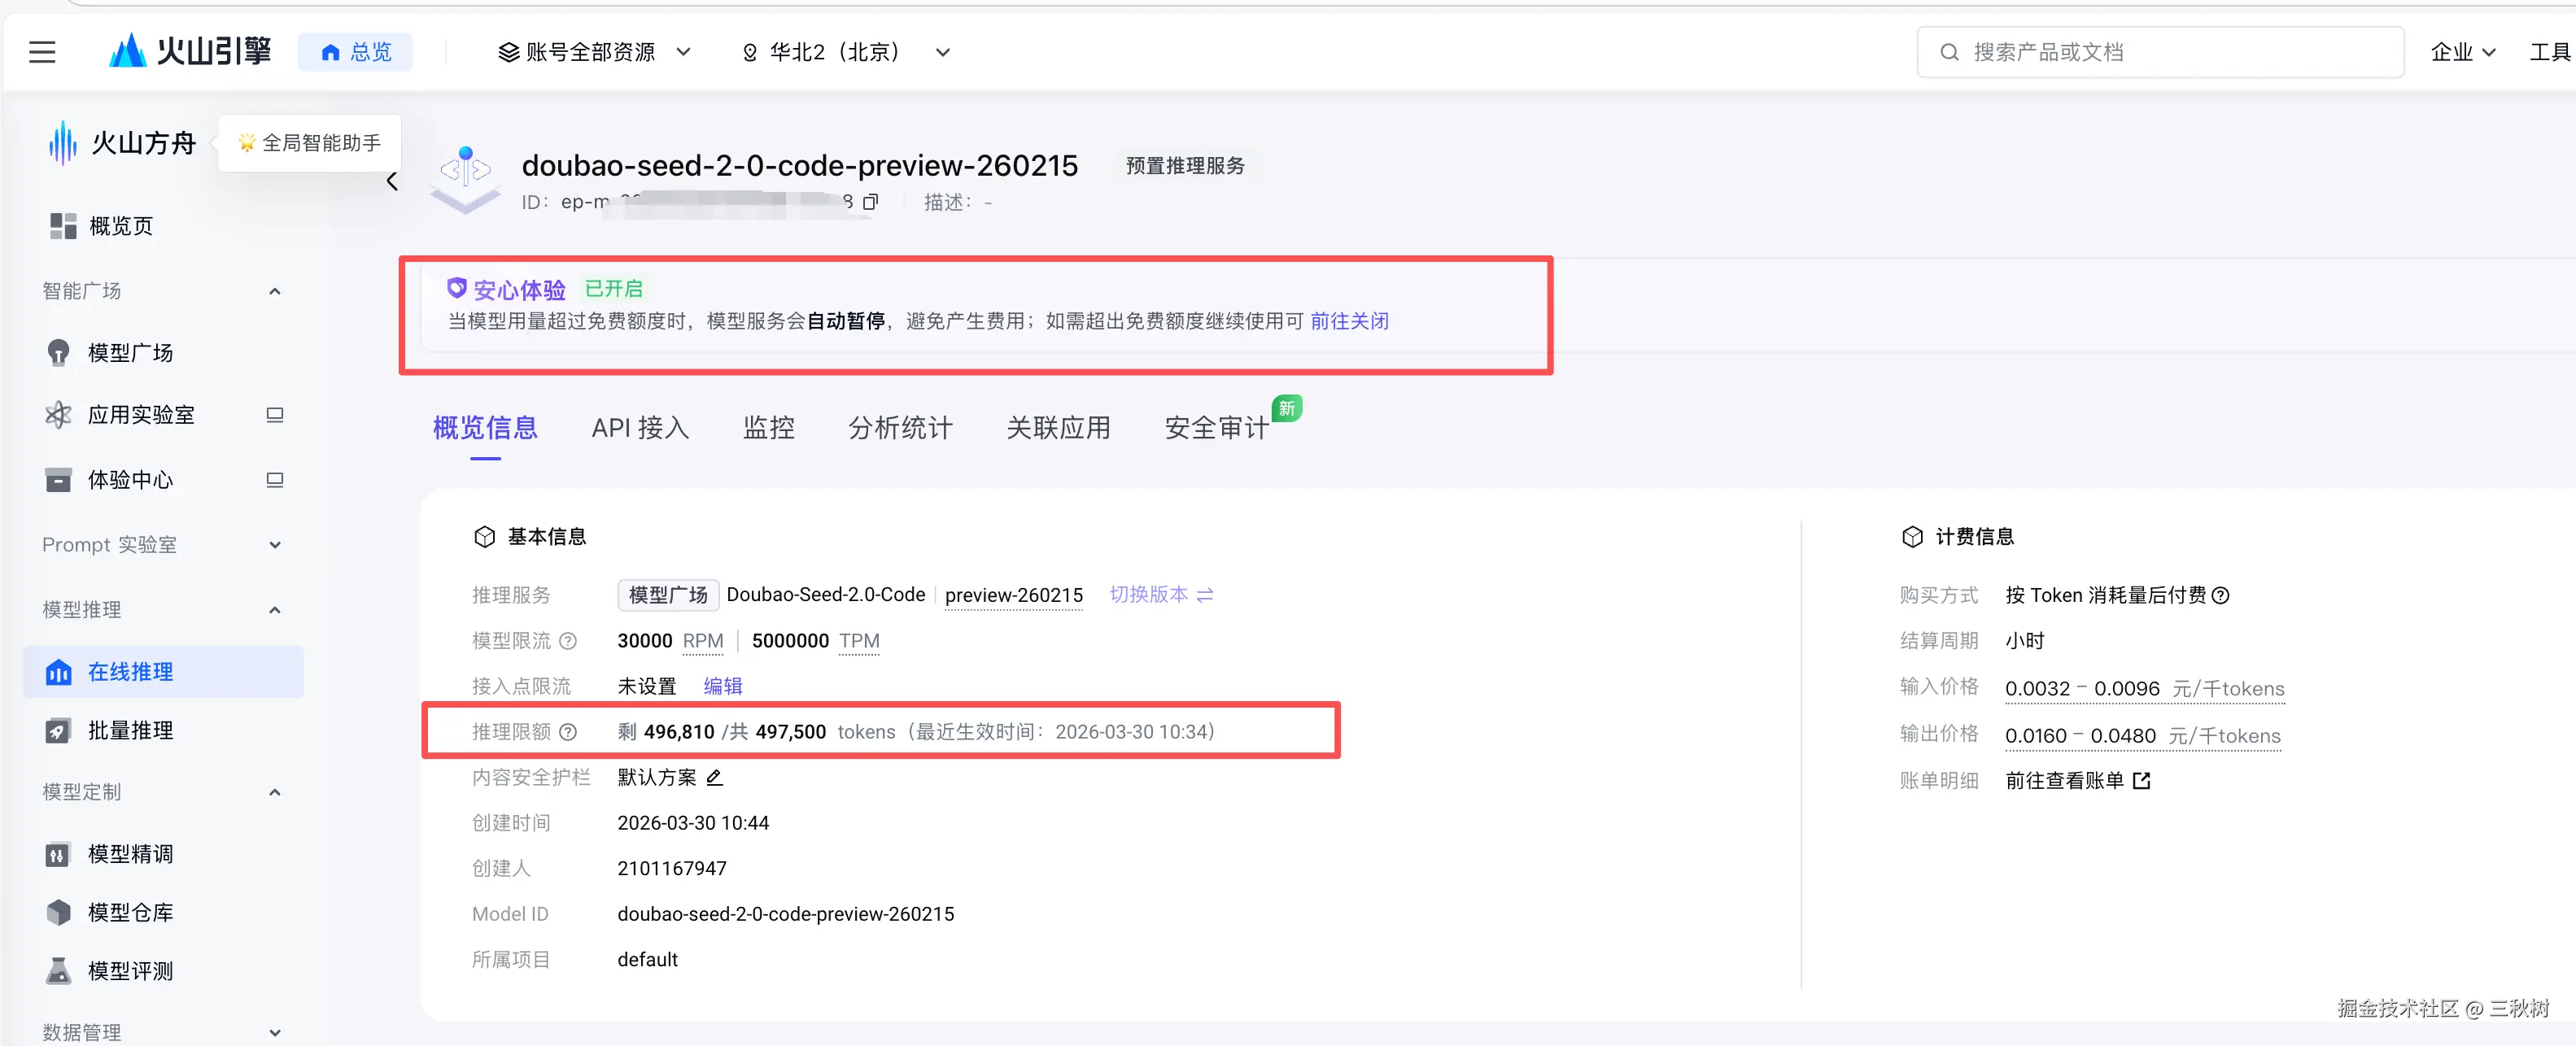Click help icon beside 推理限额
This screenshot has height=1046, width=2576.
(568, 732)
